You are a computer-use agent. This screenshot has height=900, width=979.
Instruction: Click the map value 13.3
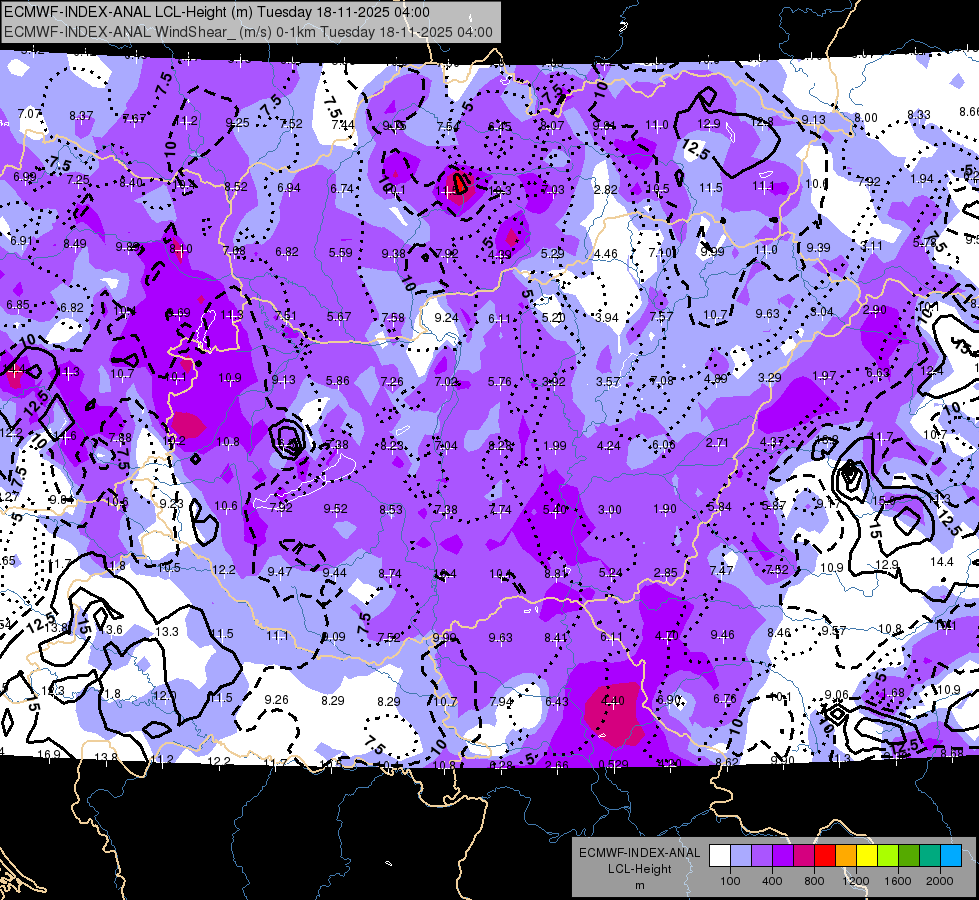pos(167,631)
